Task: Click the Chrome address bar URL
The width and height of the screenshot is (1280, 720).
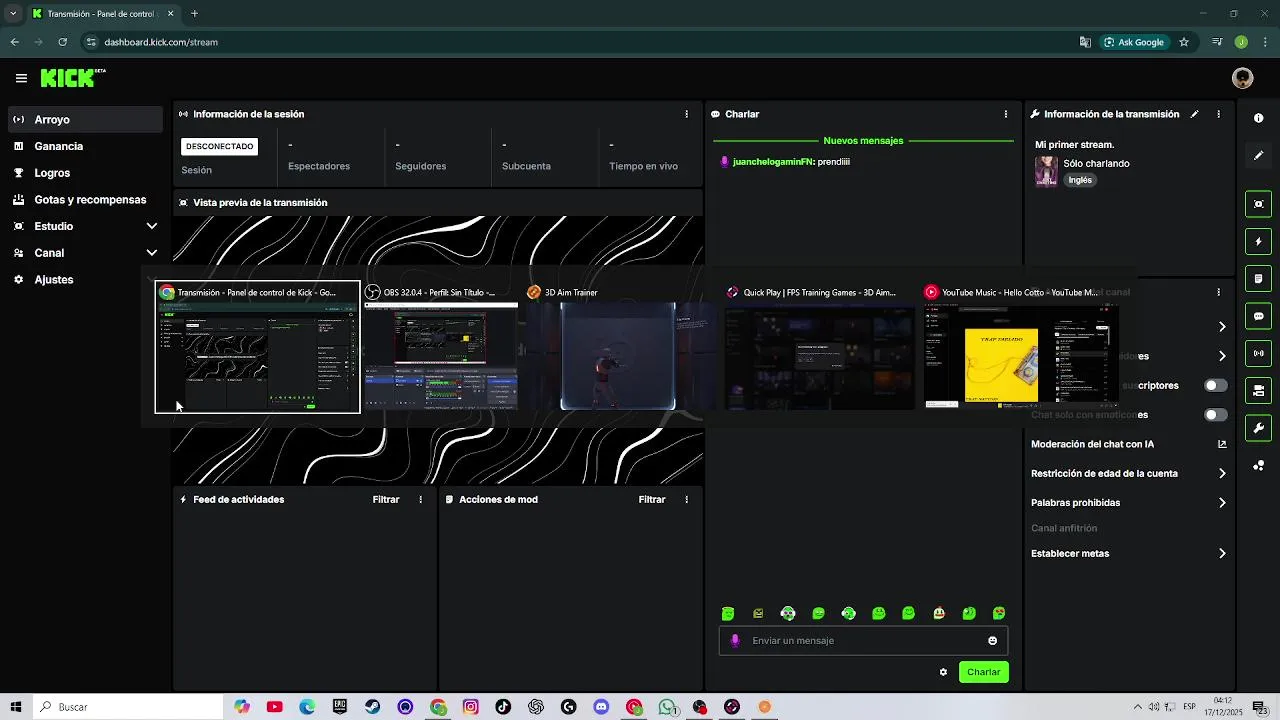Action: (161, 42)
